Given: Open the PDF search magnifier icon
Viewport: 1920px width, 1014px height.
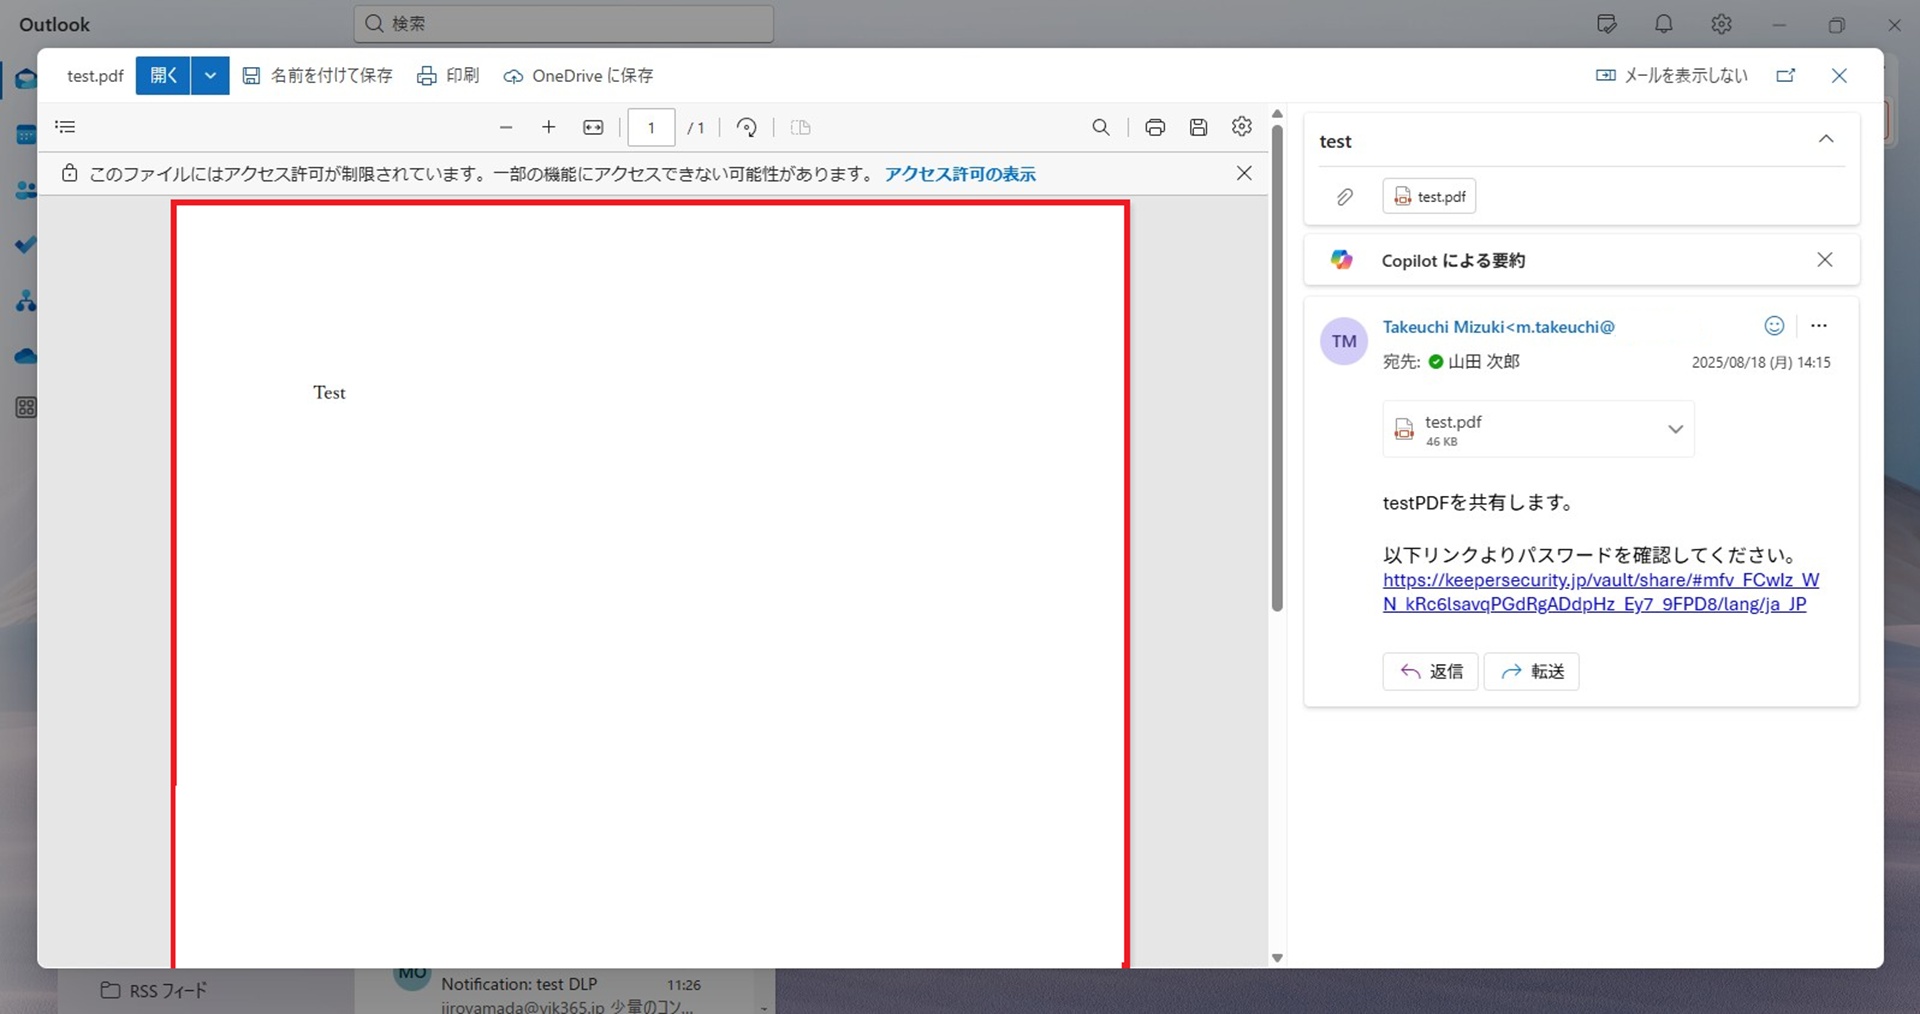Looking at the screenshot, I should tap(1100, 127).
